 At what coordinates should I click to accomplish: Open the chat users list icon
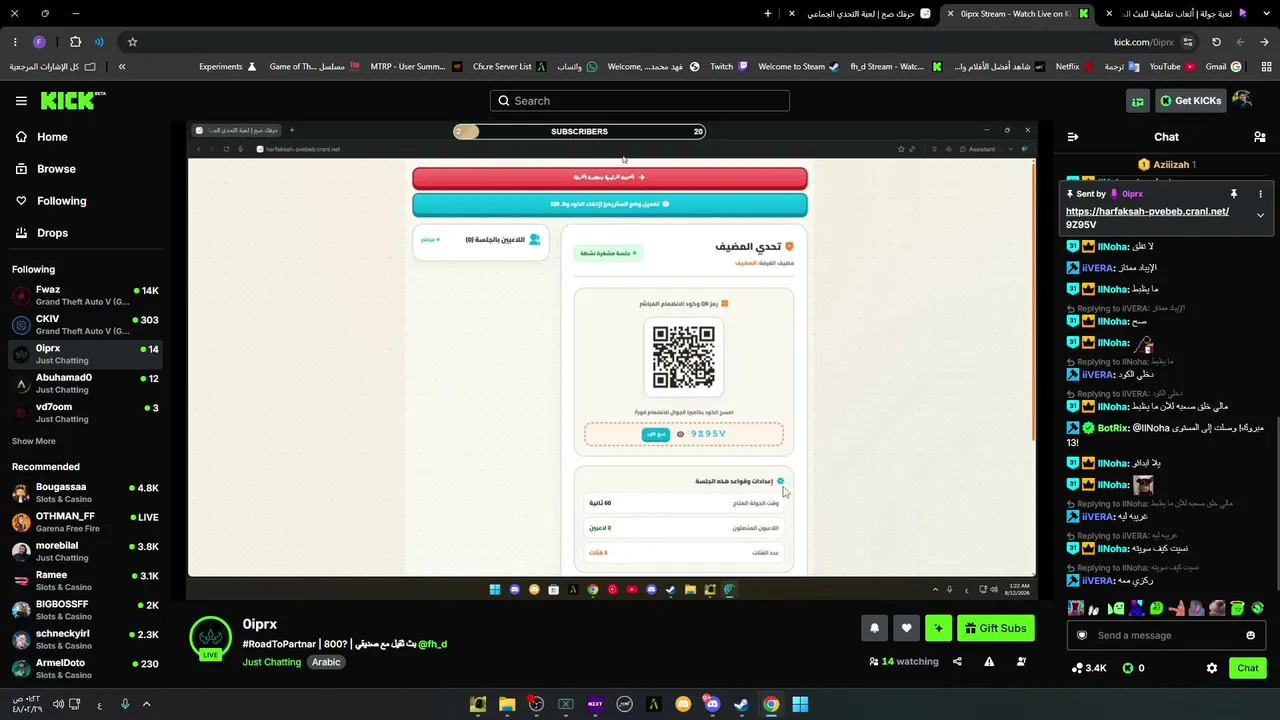(x=1259, y=137)
